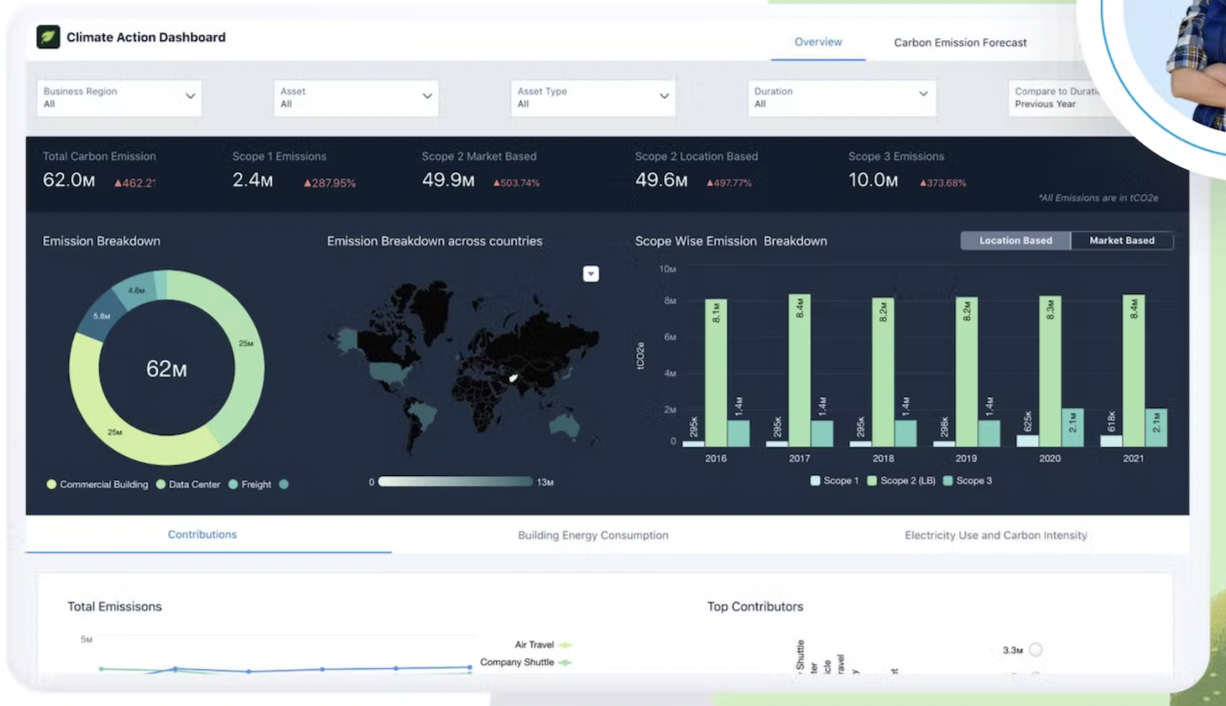1226x706 pixels.
Task: Click the Freight legend swatch
Action: (x=233, y=484)
